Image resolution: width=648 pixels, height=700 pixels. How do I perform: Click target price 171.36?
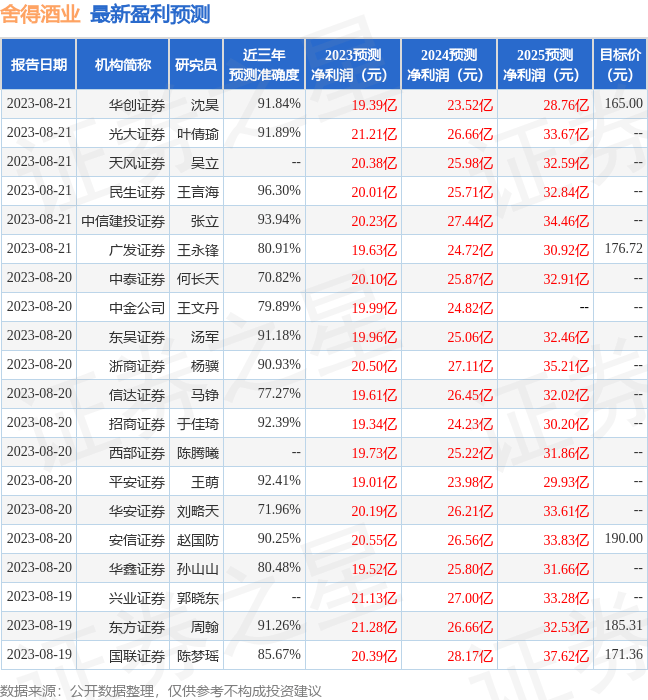pos(623,655)
